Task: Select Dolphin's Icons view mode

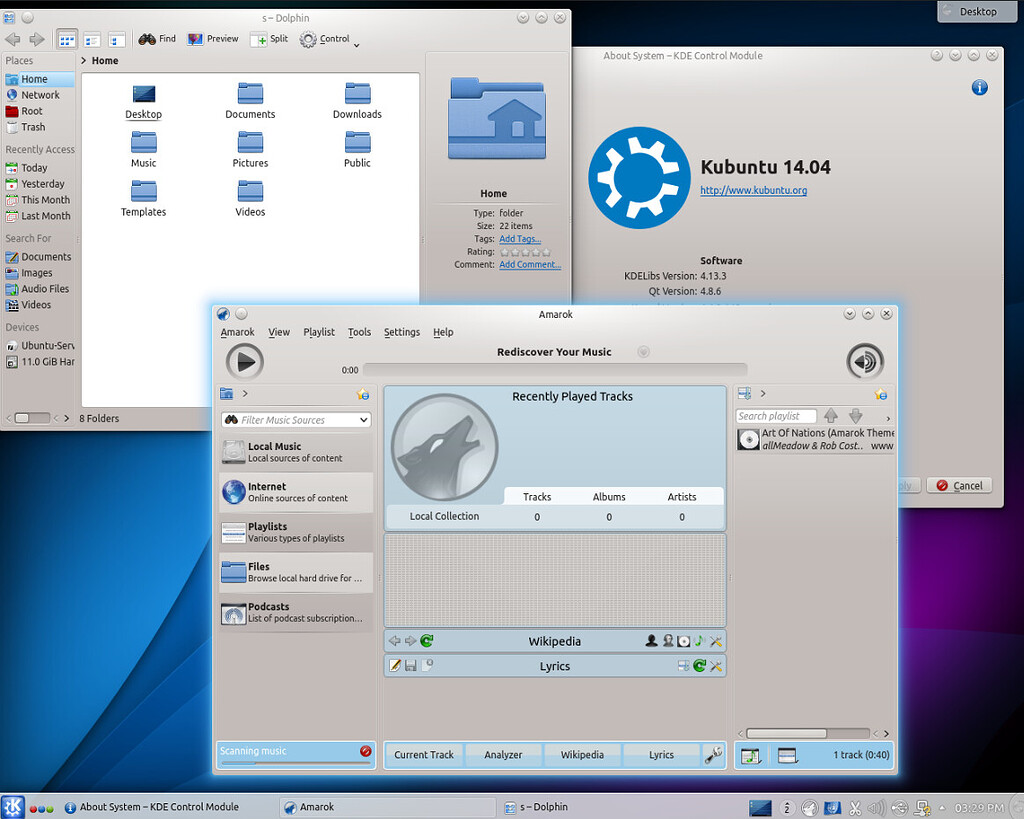Action: pyautogui.click(x=67, y=40)
